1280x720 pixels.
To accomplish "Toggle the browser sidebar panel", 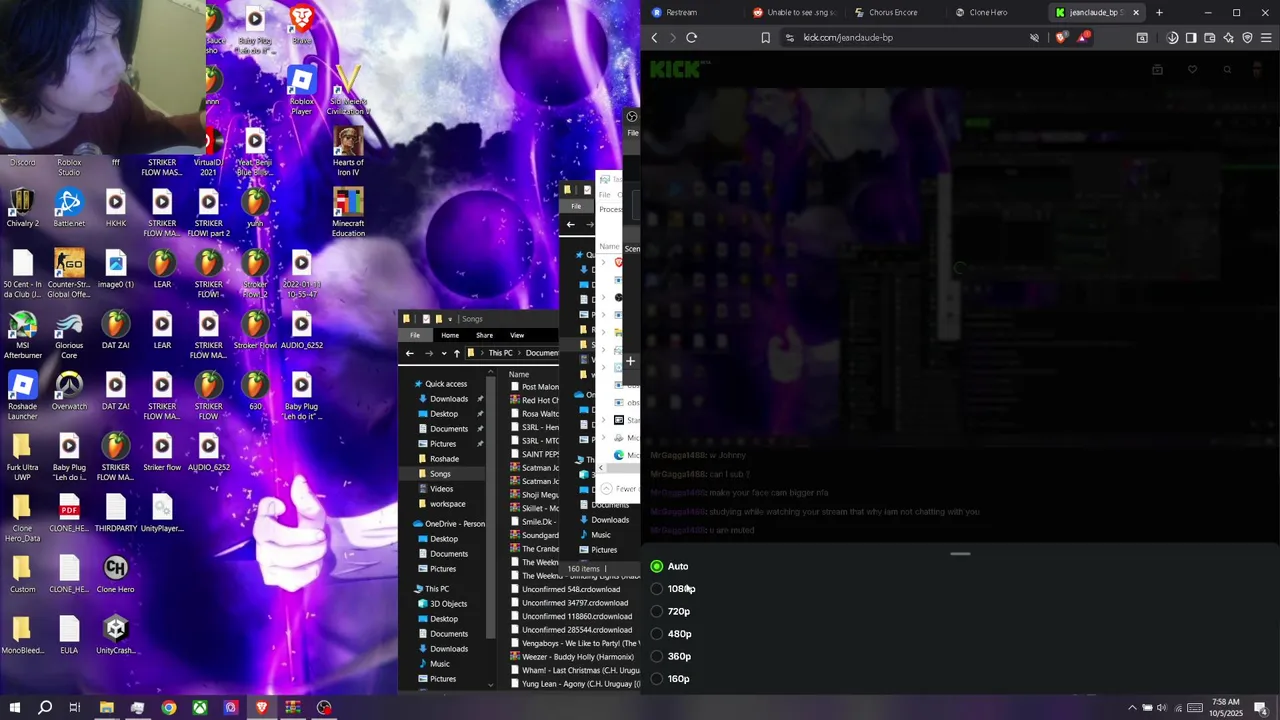I will 1191,38.
